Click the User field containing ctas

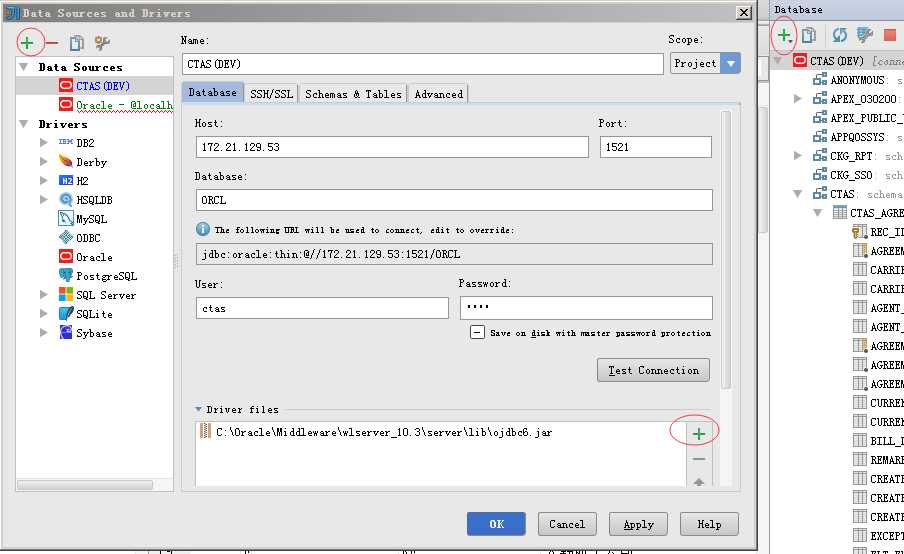(322, 308)
